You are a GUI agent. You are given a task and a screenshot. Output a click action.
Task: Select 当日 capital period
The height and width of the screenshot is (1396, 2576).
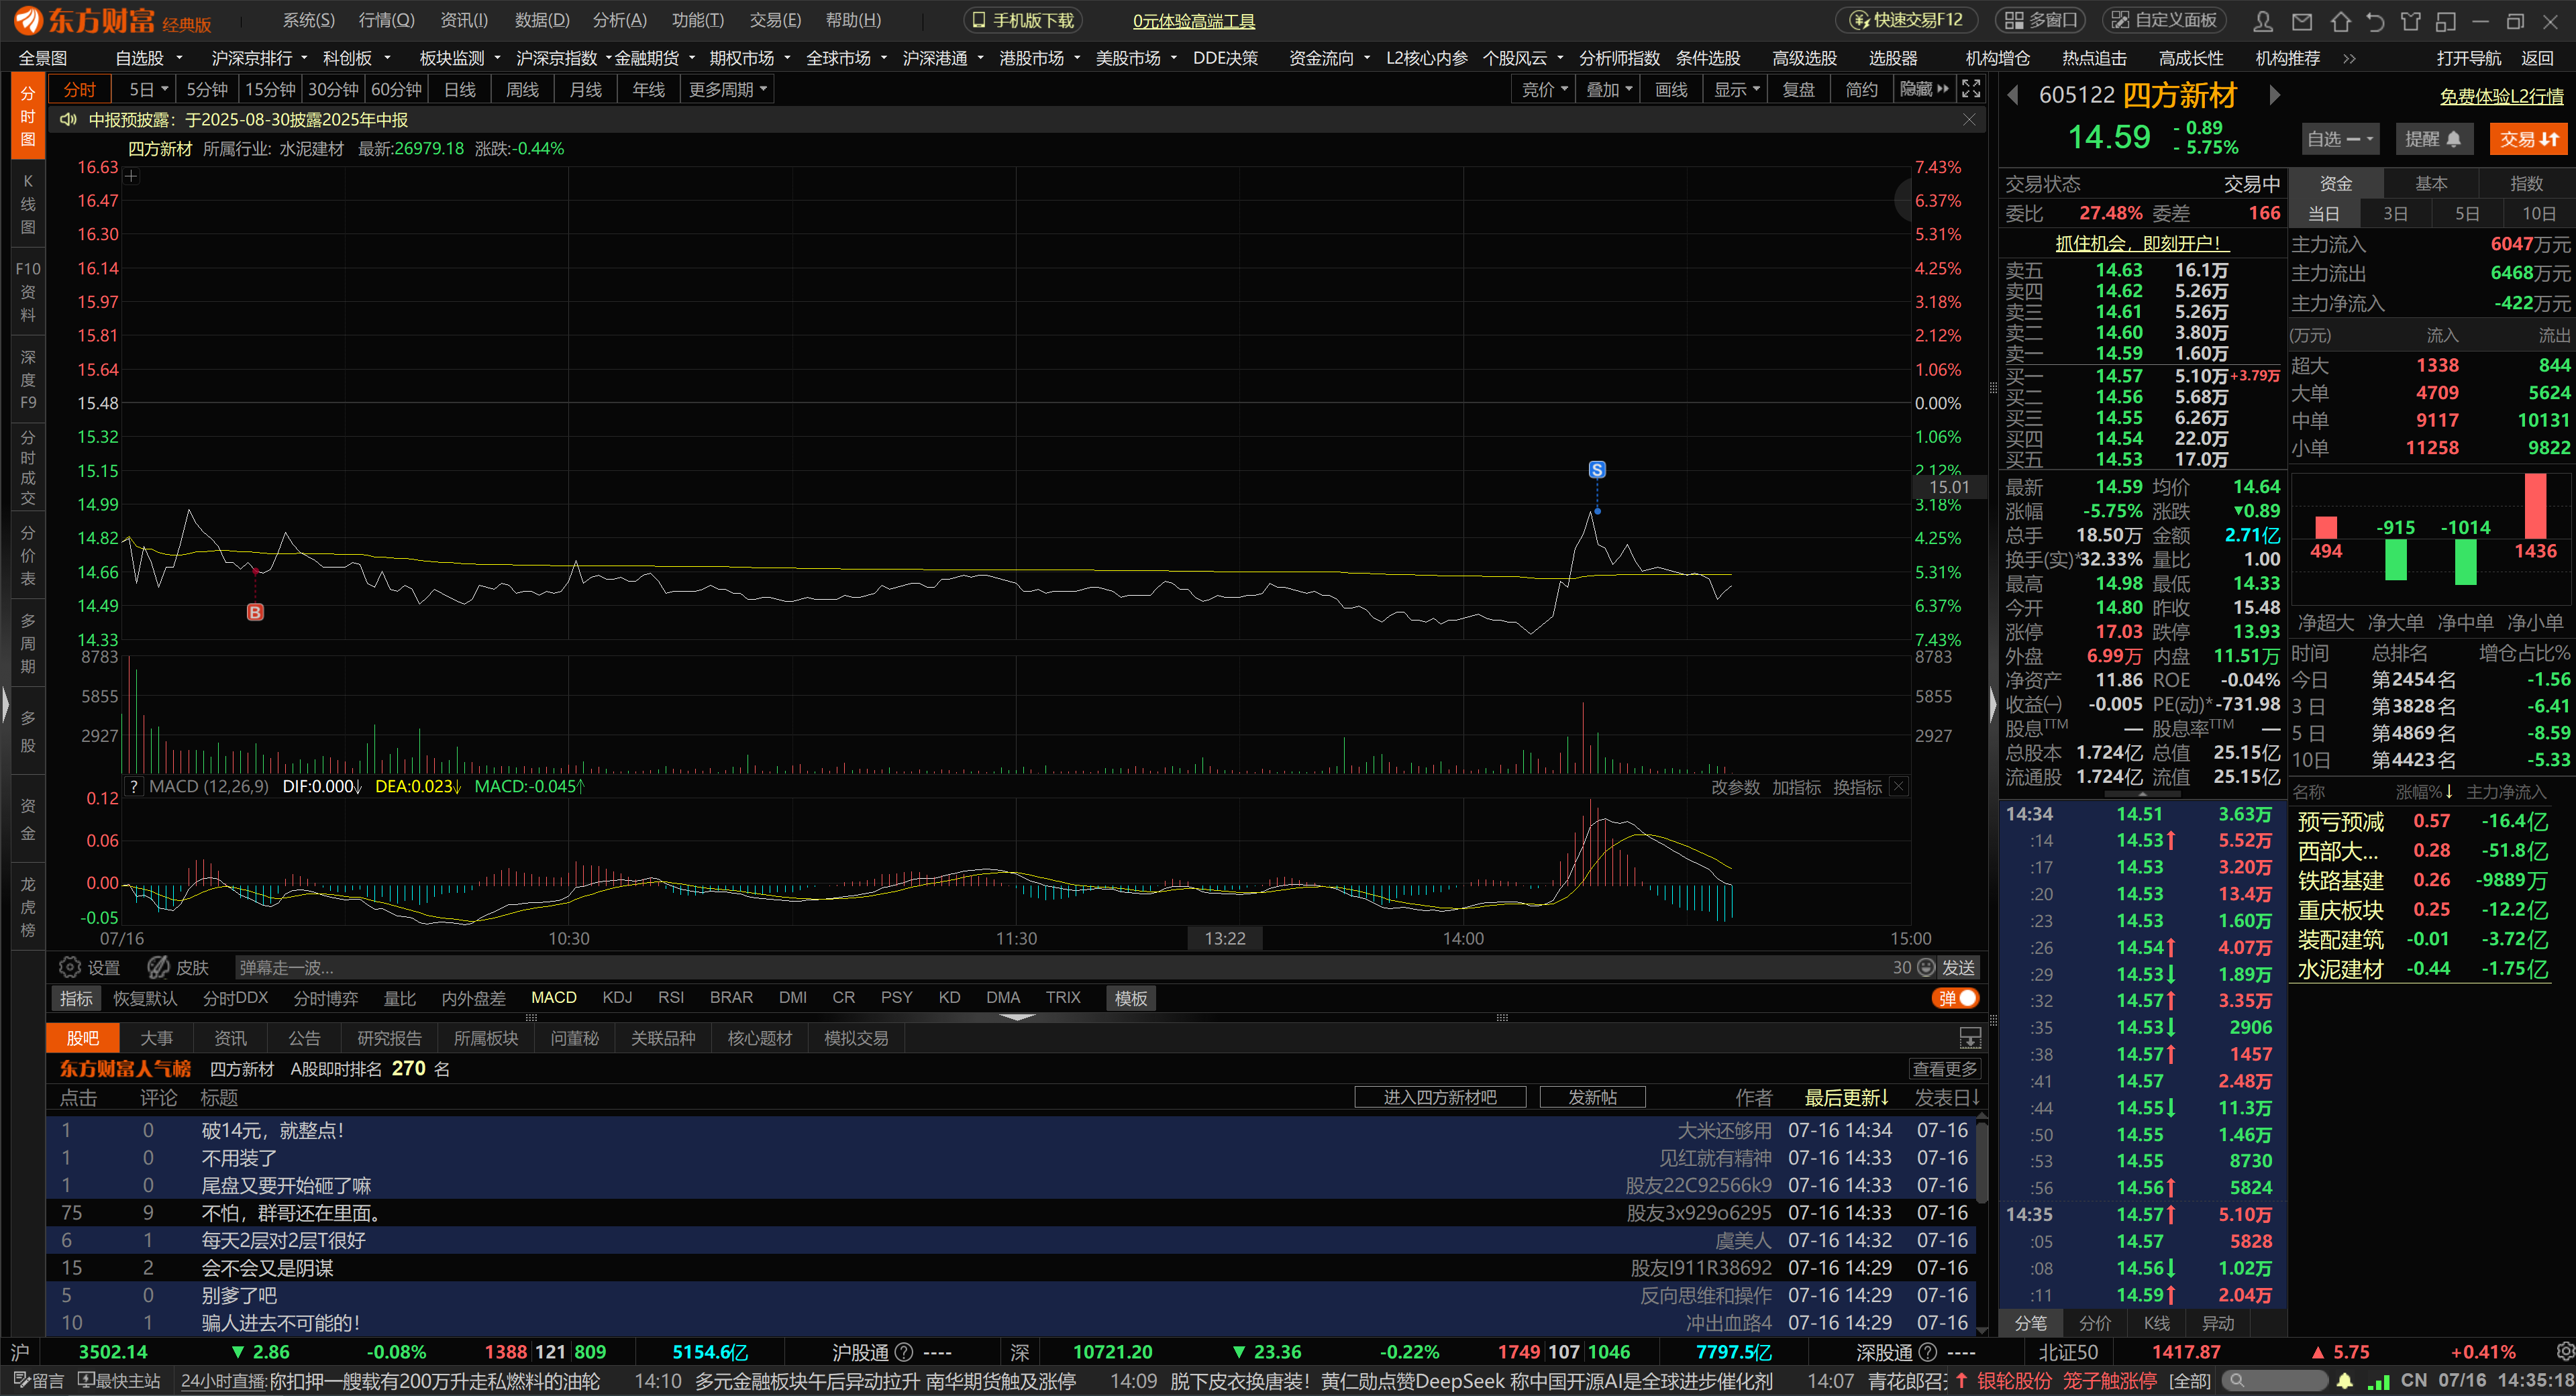2323,213
